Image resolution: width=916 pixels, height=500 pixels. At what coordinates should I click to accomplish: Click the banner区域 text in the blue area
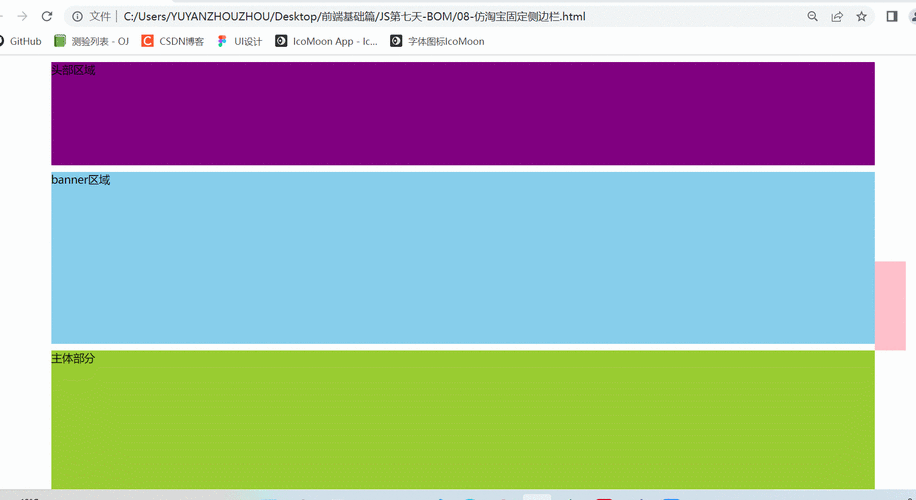point(81,180)
